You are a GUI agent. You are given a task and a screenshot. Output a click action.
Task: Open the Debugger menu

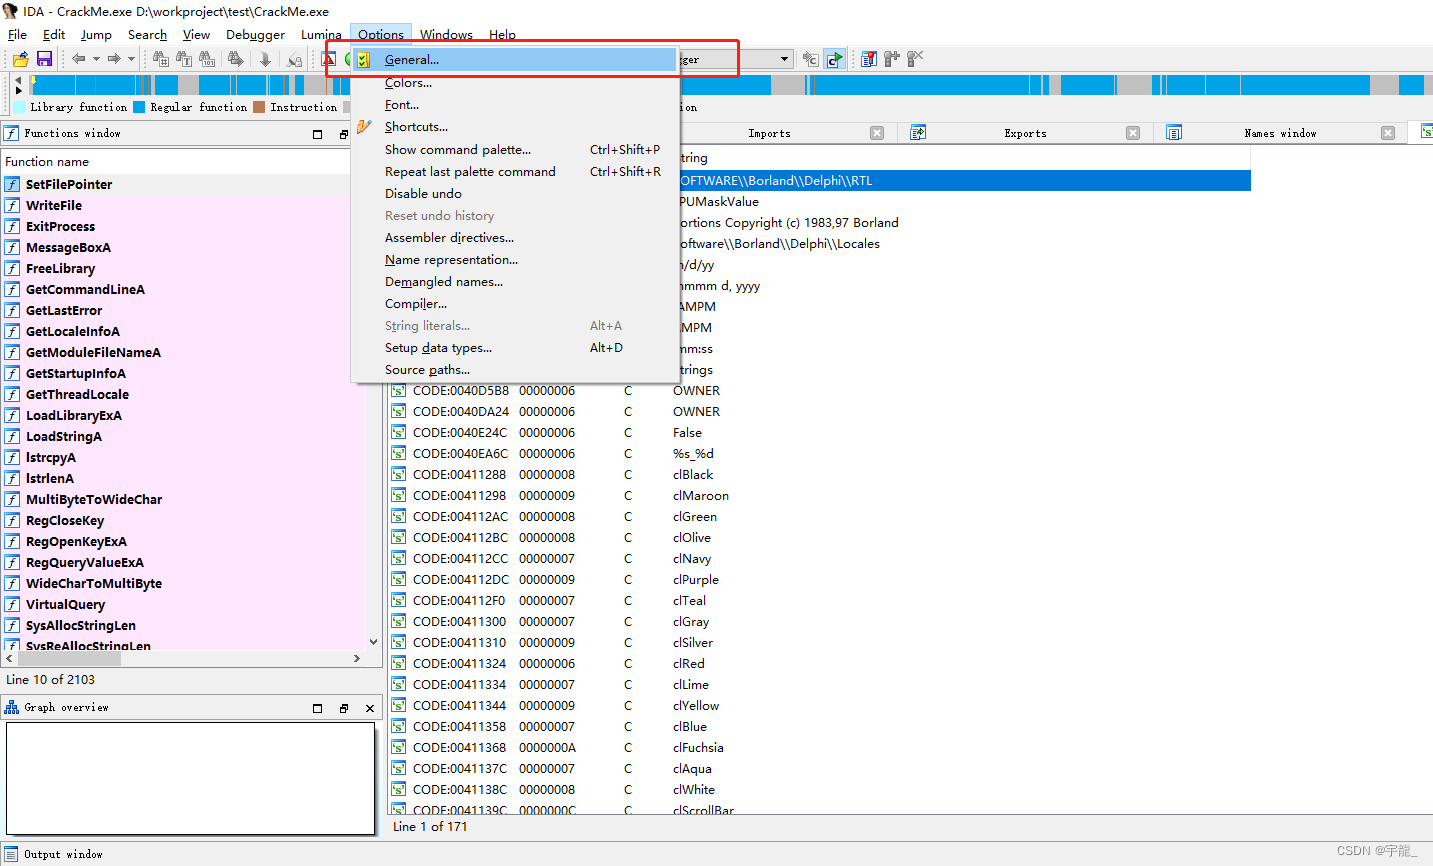(255, 34)
